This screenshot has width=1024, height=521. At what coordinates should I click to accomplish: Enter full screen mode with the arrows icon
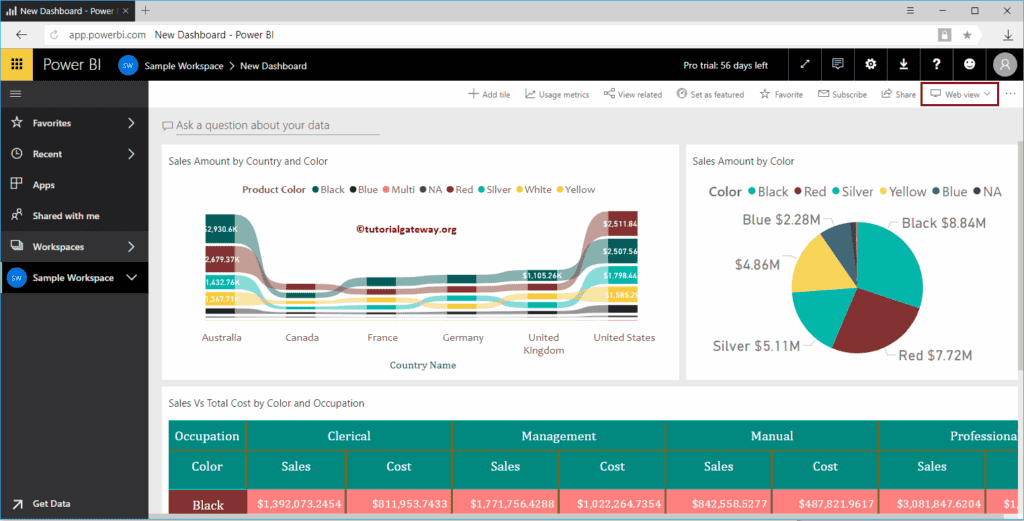pyautogui.click(x=805, y=65)
